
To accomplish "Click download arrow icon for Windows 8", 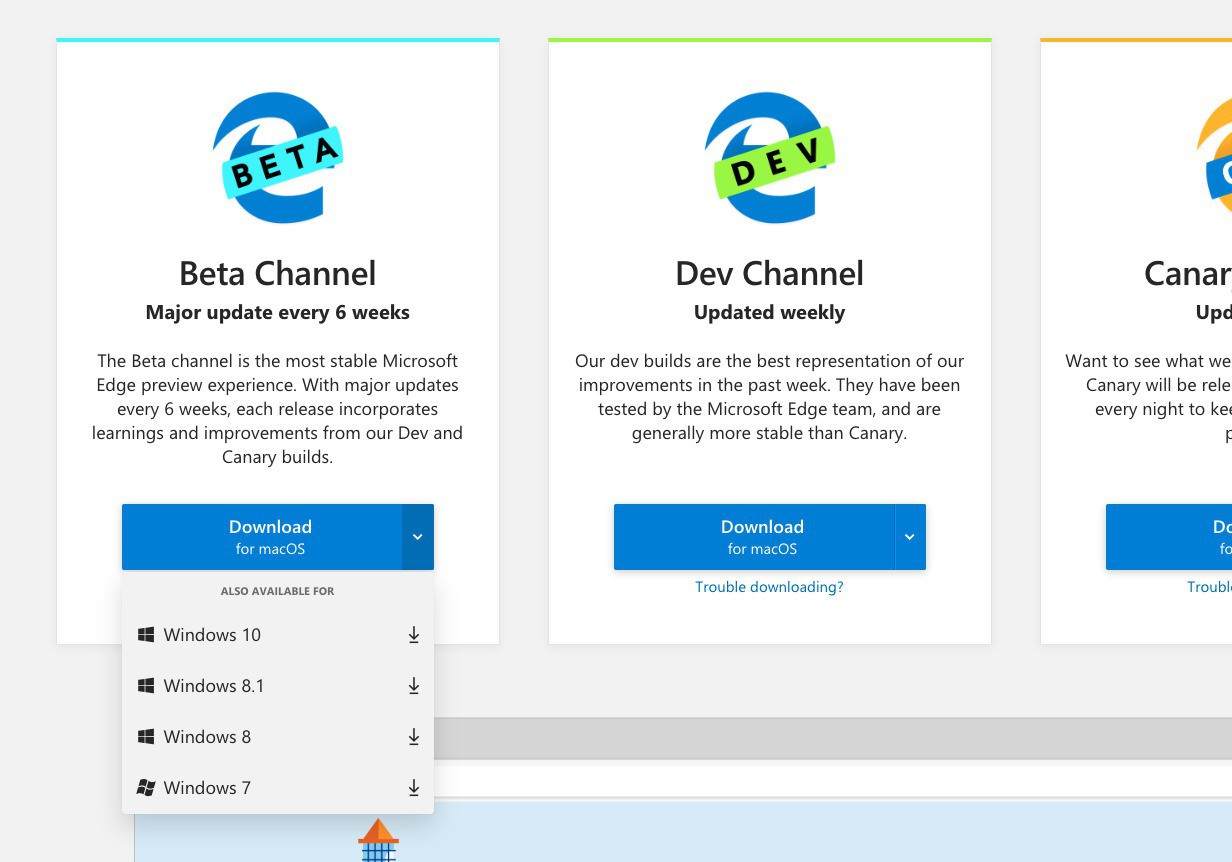I will click(414, 737).
